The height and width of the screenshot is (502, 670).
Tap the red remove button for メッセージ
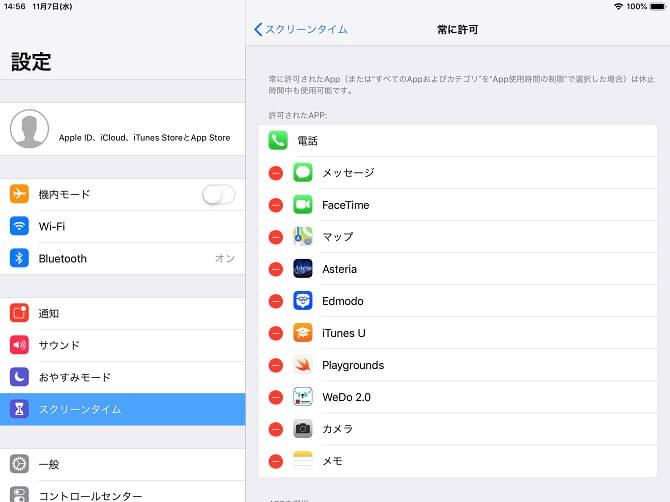276,173
